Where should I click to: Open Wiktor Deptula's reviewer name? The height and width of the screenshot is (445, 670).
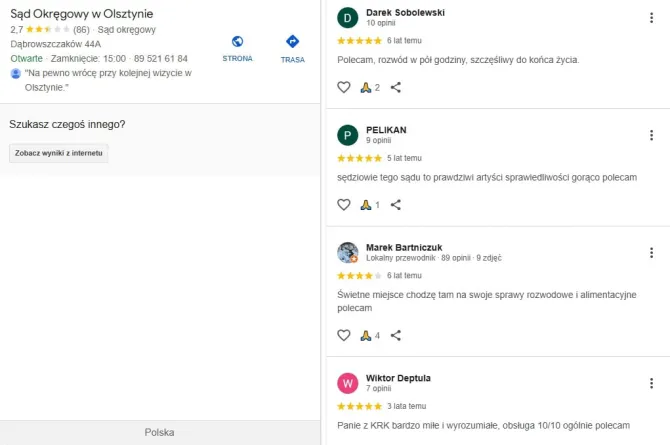[398, 378]
